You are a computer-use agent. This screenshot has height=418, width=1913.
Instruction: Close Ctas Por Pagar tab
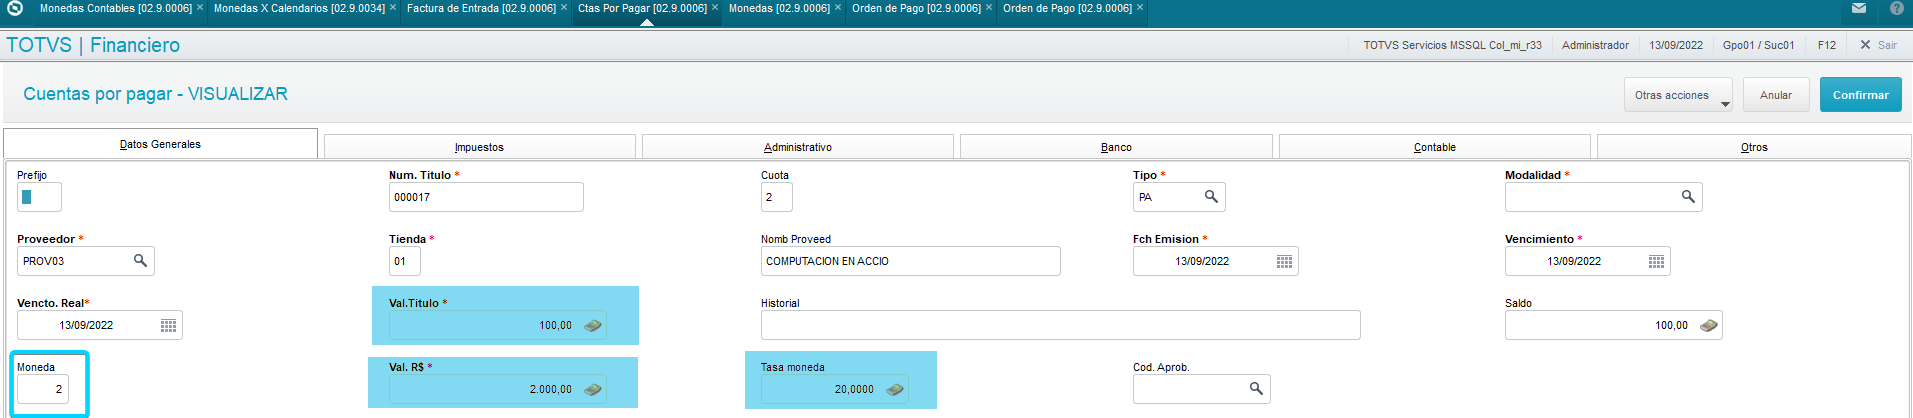click(715, 8)
